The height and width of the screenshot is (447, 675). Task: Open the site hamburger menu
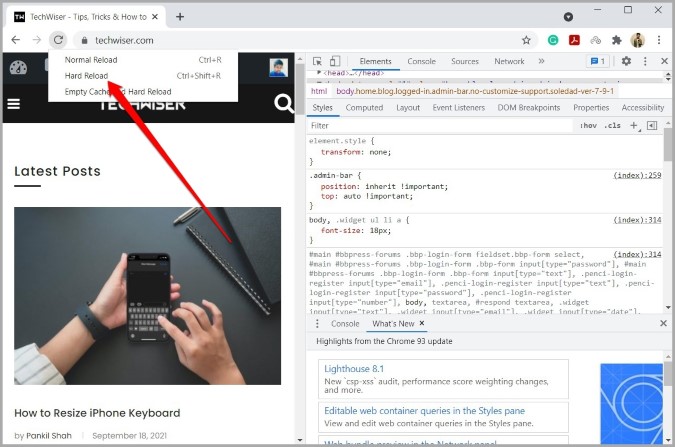(x=14, y=104)
